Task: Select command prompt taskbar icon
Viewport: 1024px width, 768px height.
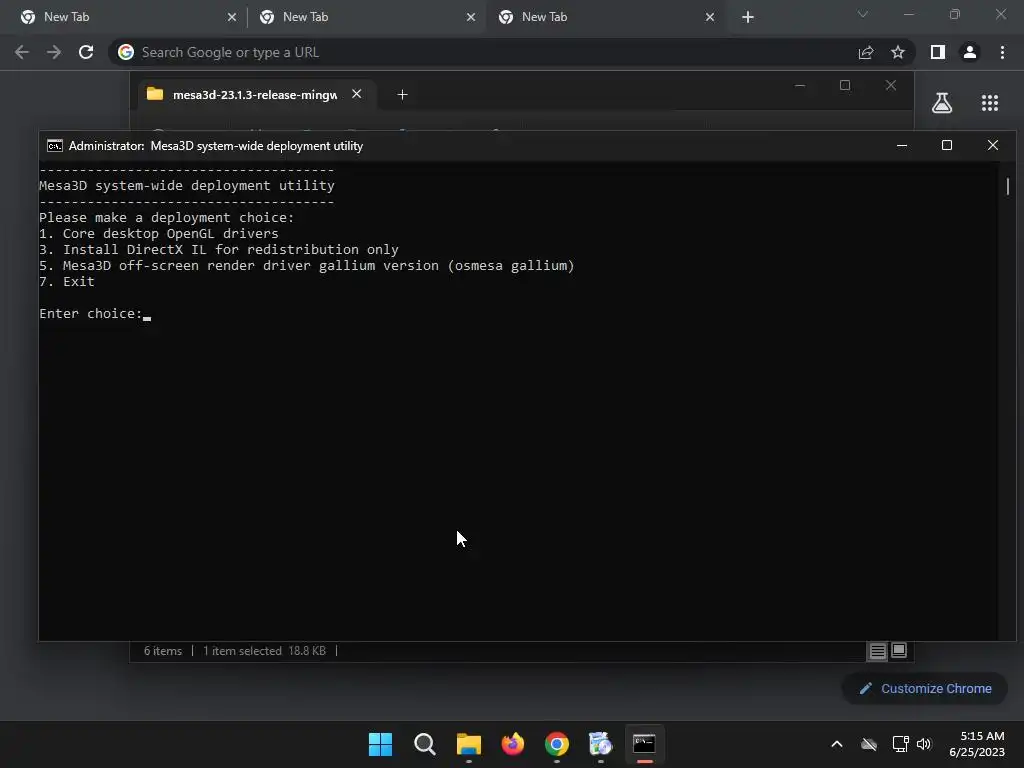Action: [x=644, y=744]
